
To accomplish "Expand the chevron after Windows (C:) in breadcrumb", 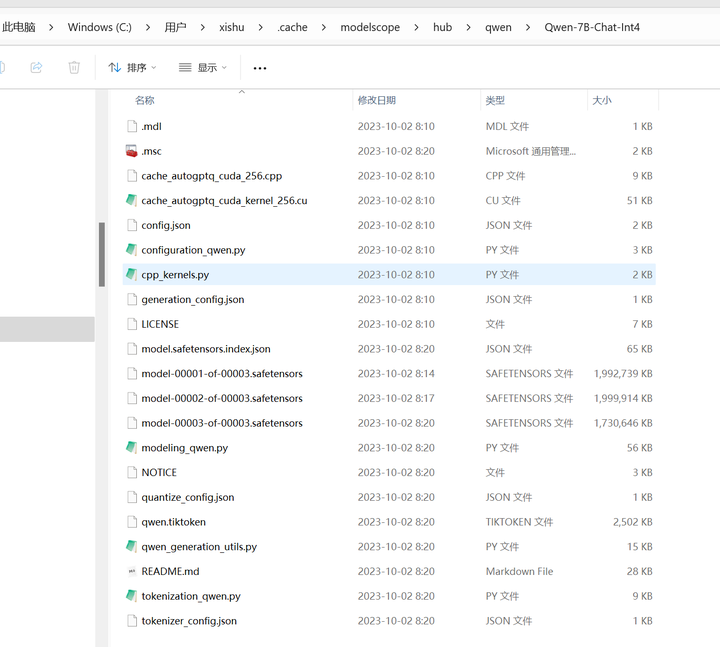I will point(148,28).
